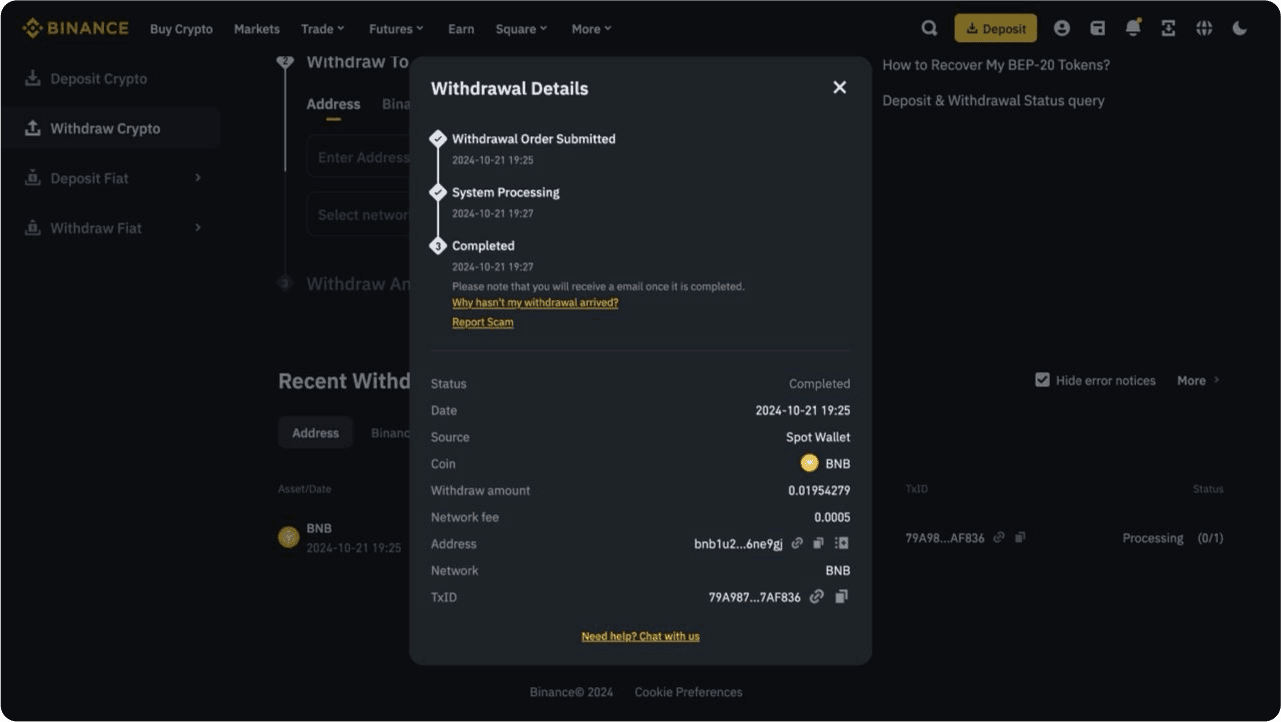Open address link icon beside bnb1u2...6ne9gj
The image size is (1281, 722).
[x=797, y=543]
